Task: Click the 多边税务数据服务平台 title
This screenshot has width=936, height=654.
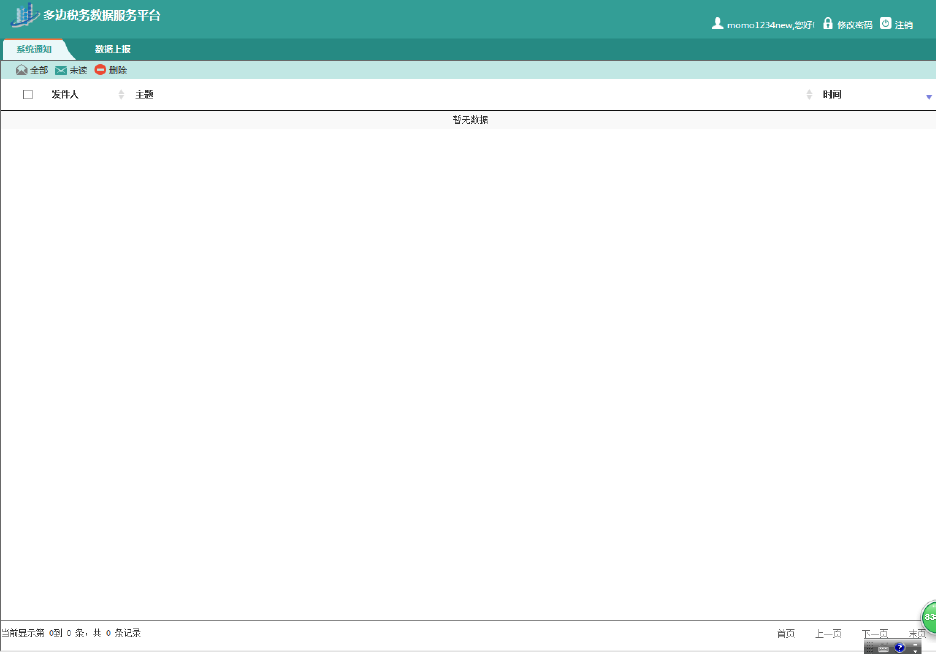Action: 102,16
